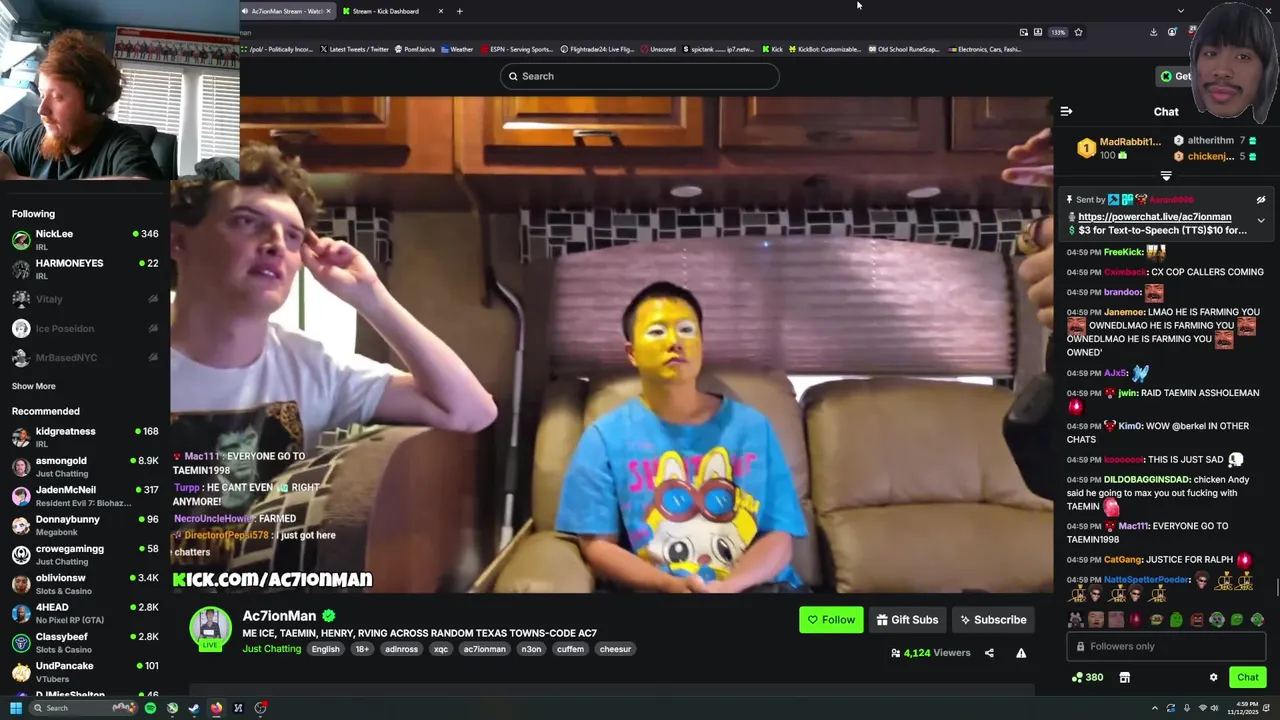Open the channel points shop icon
The width and height of the screenshot is (1280, 720).
coord(1124,677)
